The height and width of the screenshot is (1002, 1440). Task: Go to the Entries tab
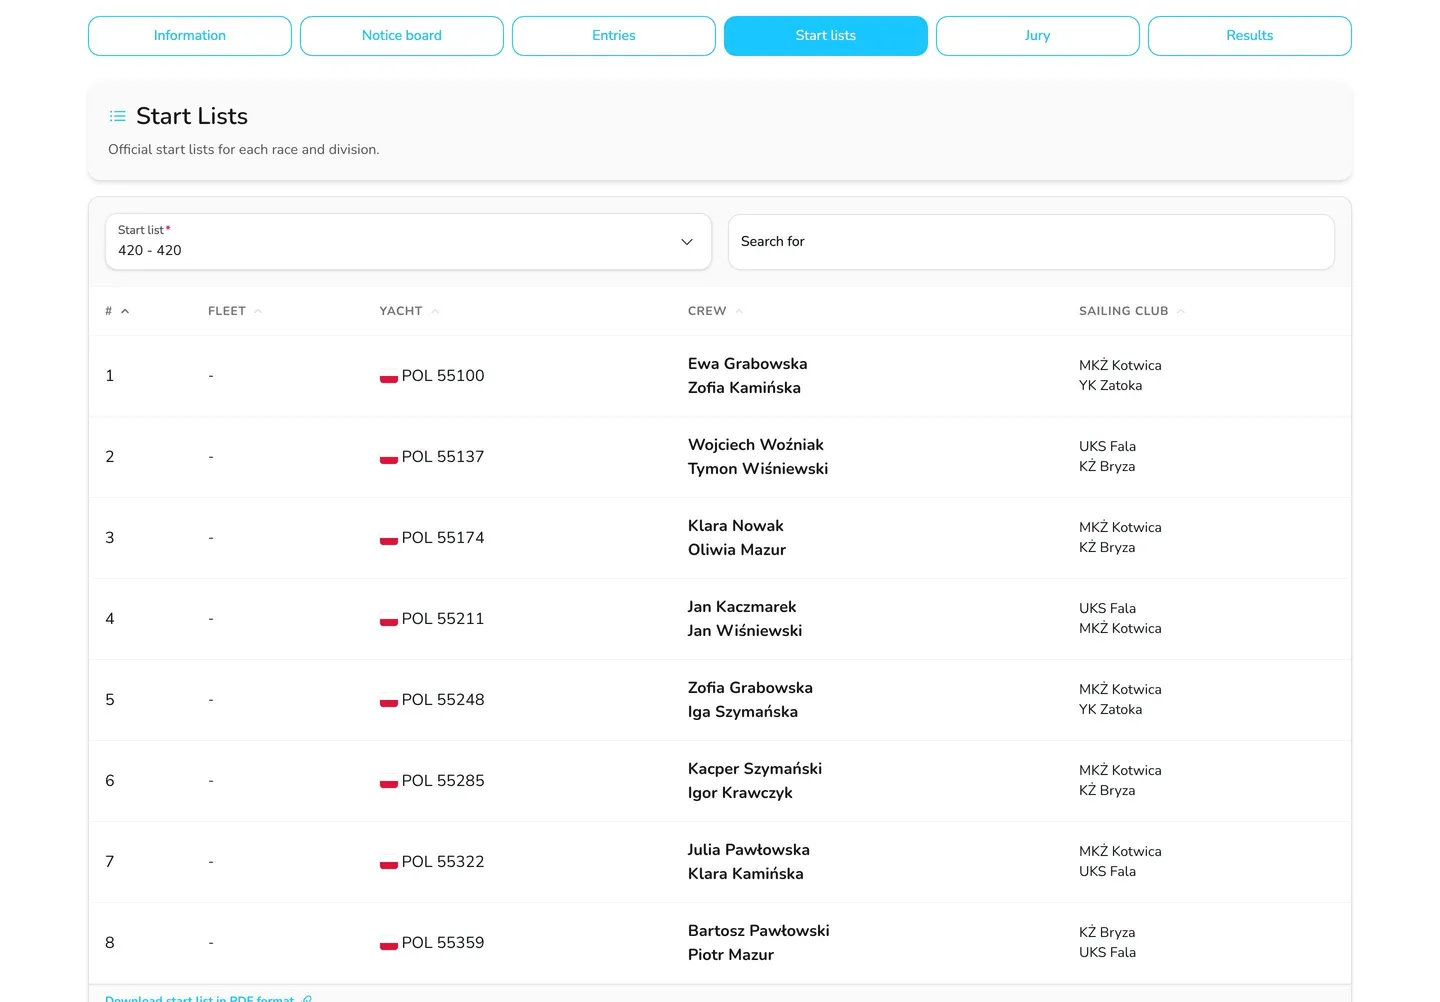[x=614, y=36]
